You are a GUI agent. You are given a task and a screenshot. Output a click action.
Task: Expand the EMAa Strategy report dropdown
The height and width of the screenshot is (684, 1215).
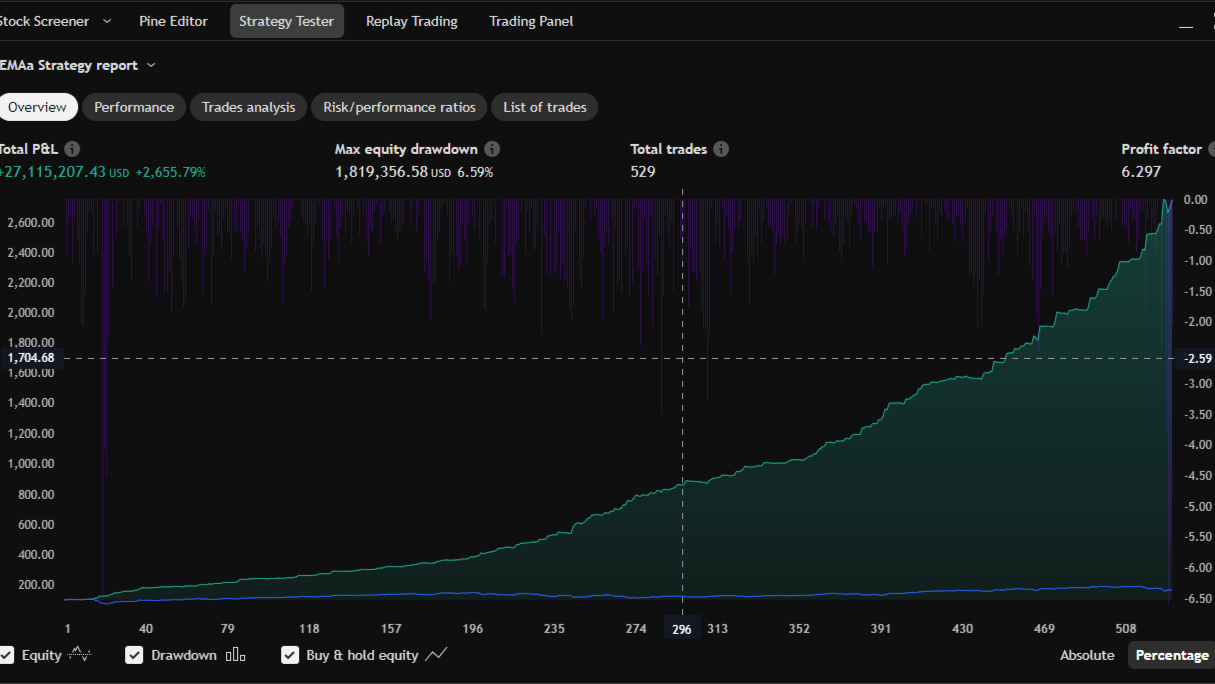pyautogui.click(x=151, y=65)
